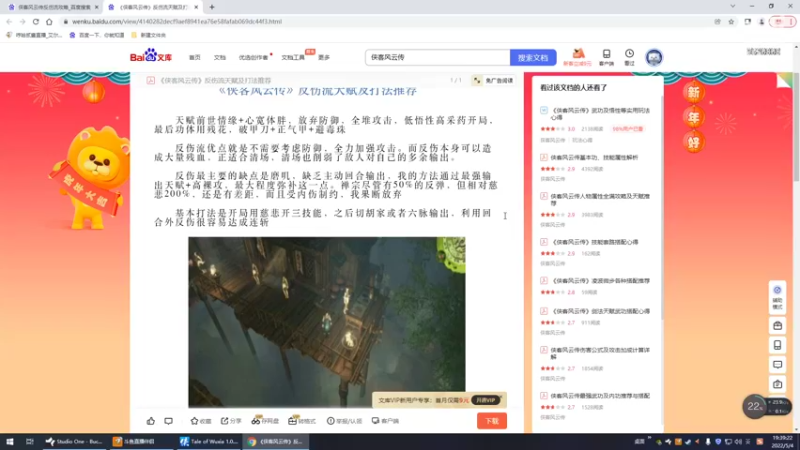Reload the page with browser refresh icon

36,21
